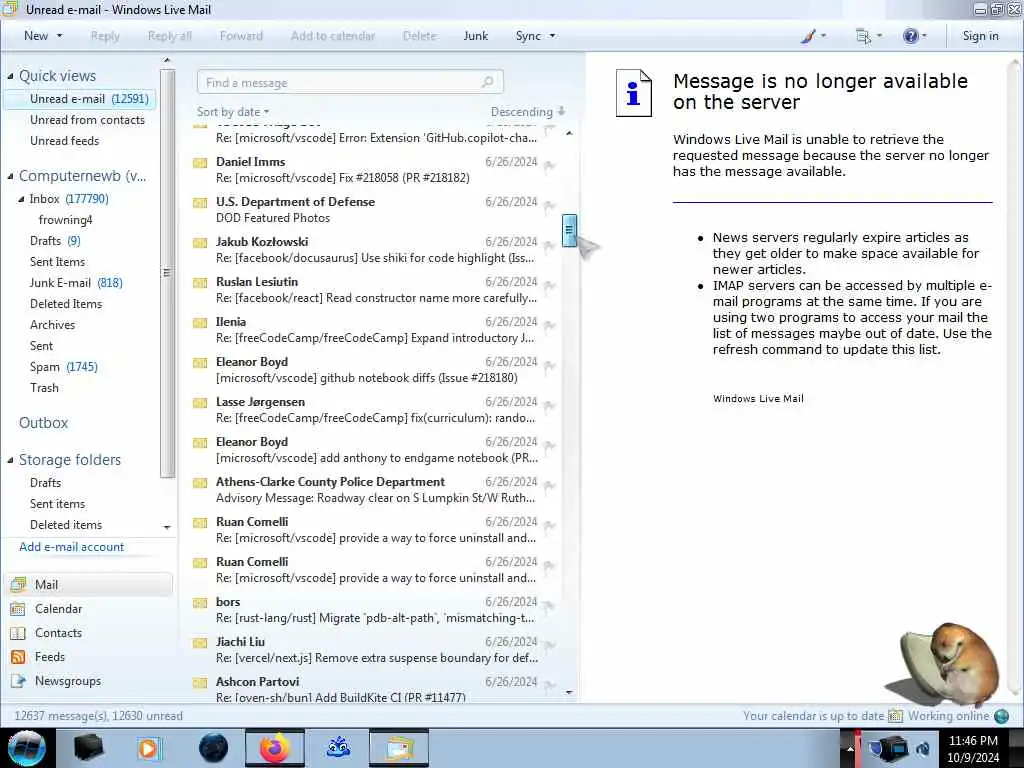1024x768 pixels.
Task: Click message list scrollbar thumb
Action: 569,230
